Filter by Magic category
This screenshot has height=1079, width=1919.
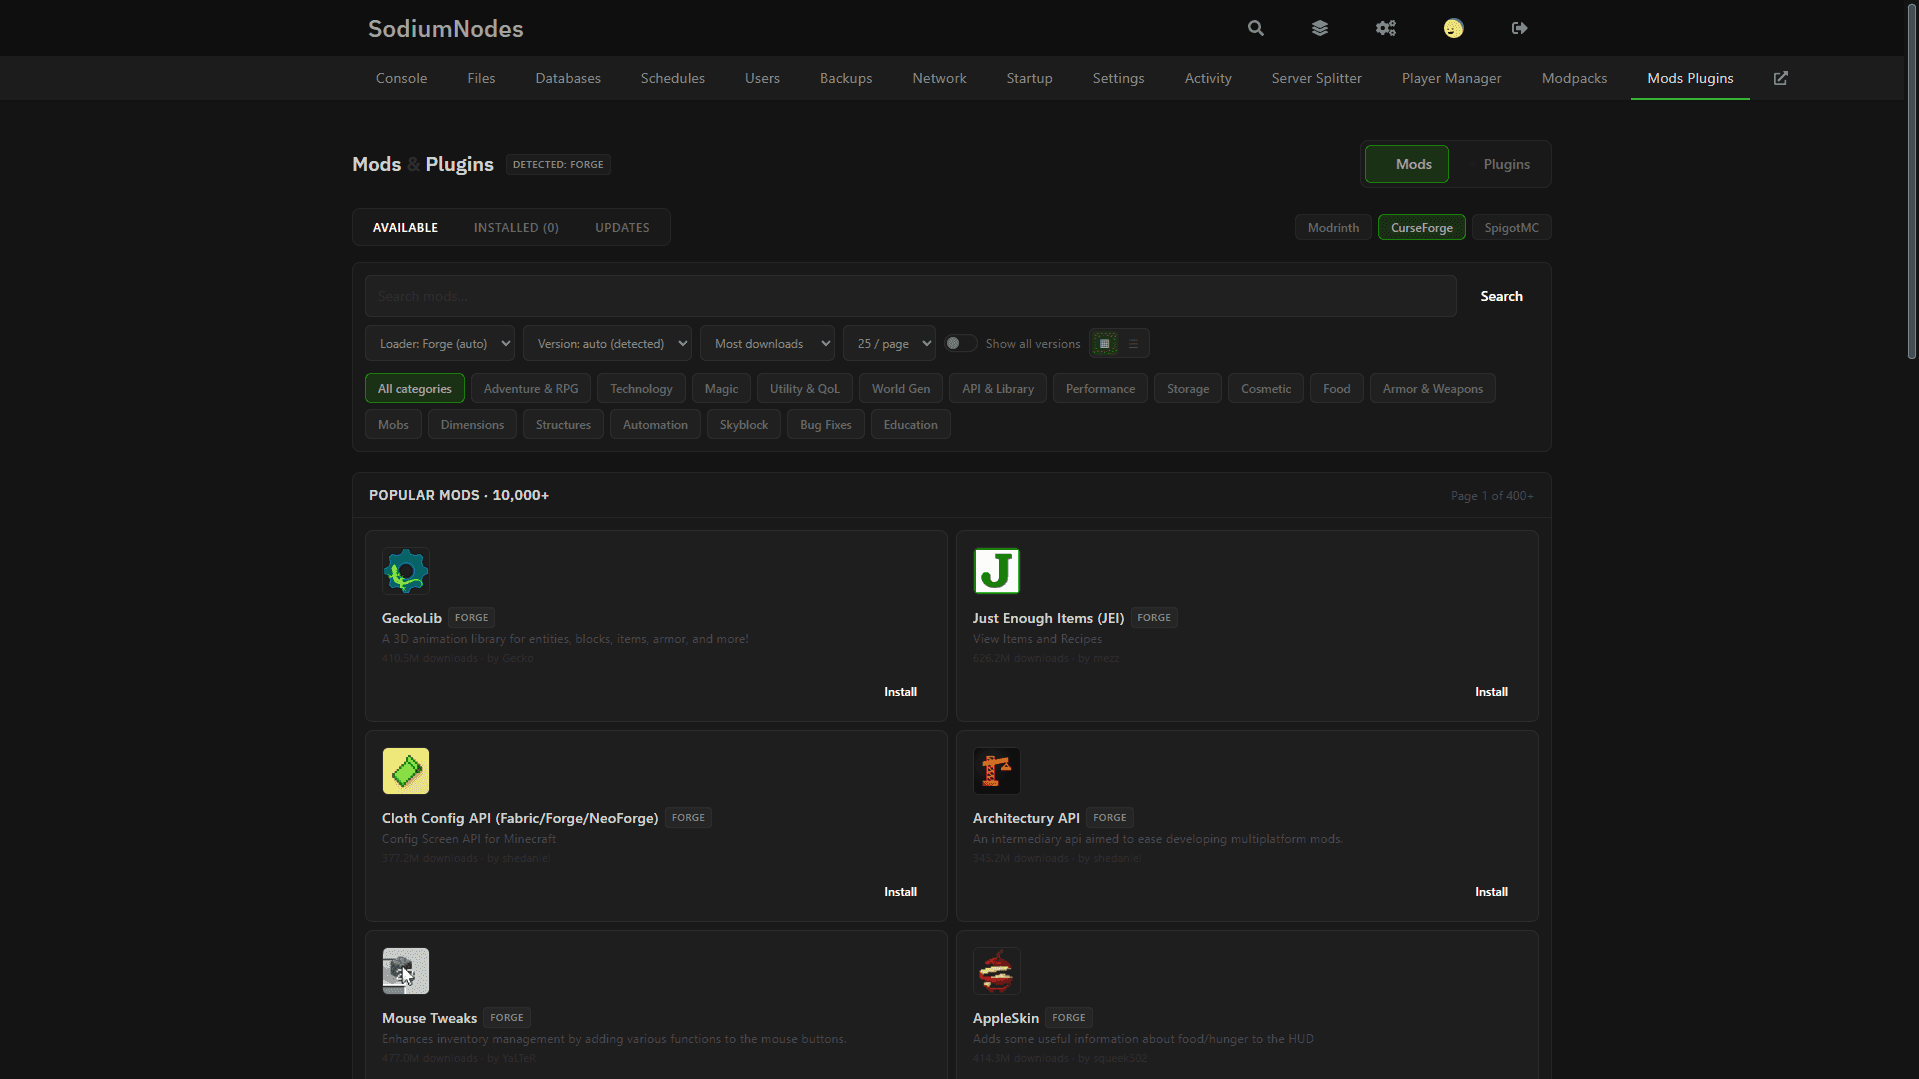coord(721,389)
